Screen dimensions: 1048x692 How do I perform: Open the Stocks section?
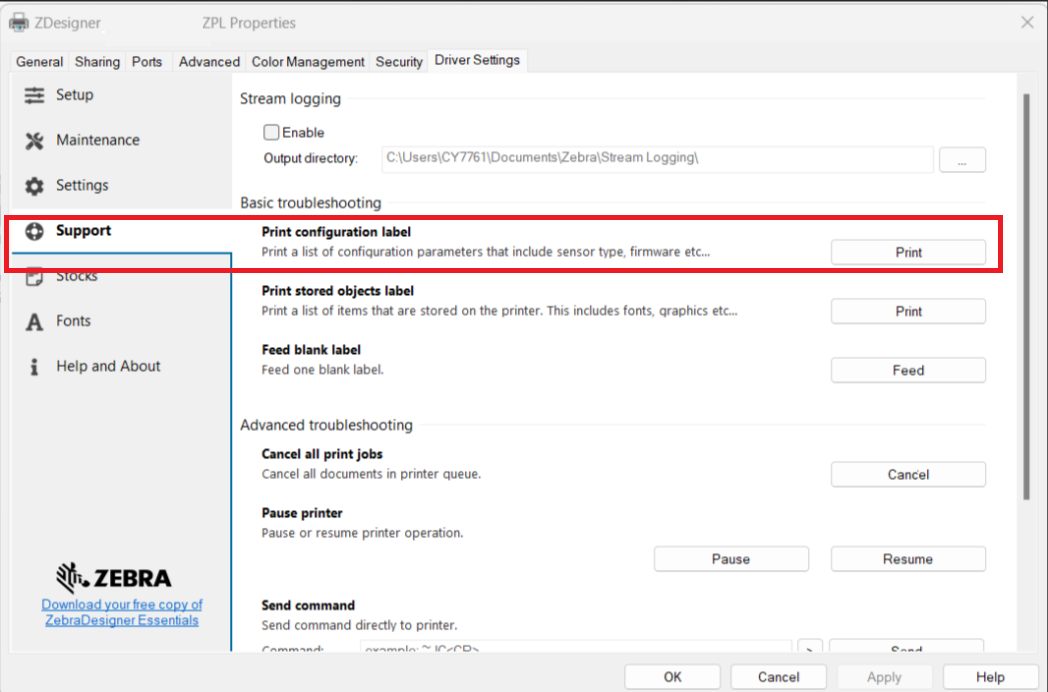pyautogui.click(x=77, y=275)
